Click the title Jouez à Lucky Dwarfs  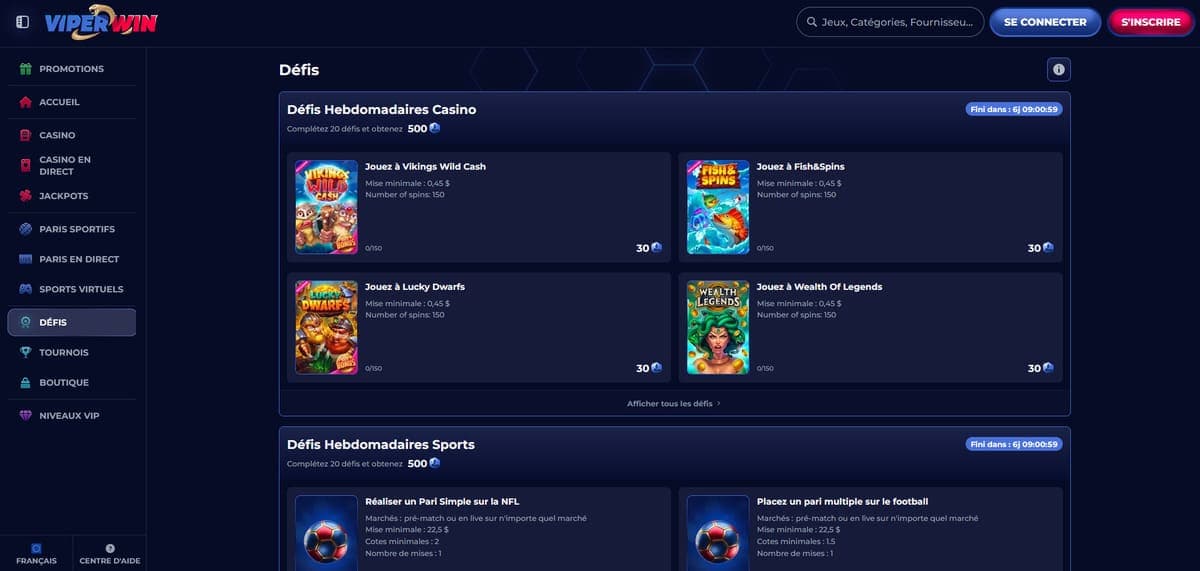pyautogui.click(x=415, y=286)
